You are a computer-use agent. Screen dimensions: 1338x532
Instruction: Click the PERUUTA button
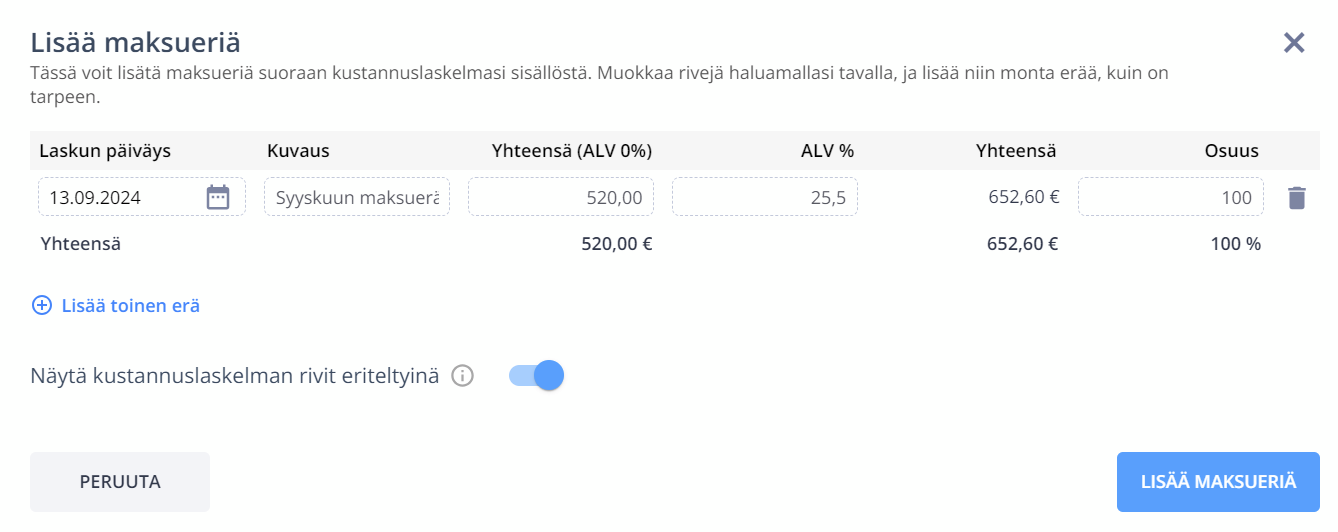[120, 482]
